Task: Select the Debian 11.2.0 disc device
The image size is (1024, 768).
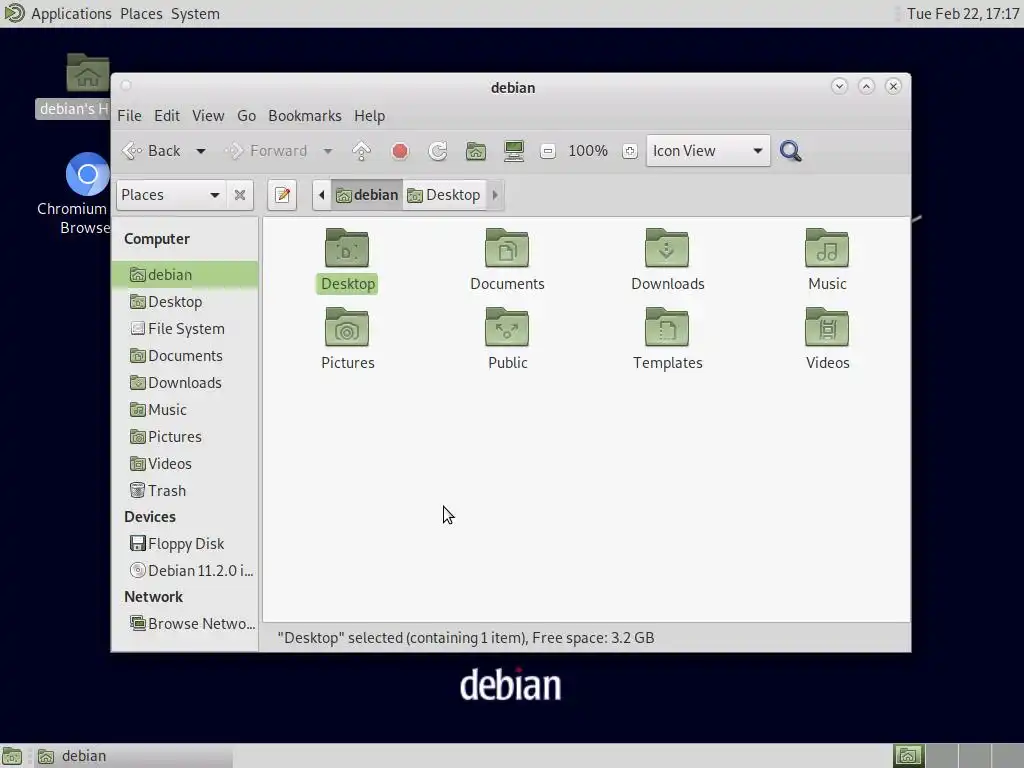Action: pyautogui.click(x=185, y=570)
